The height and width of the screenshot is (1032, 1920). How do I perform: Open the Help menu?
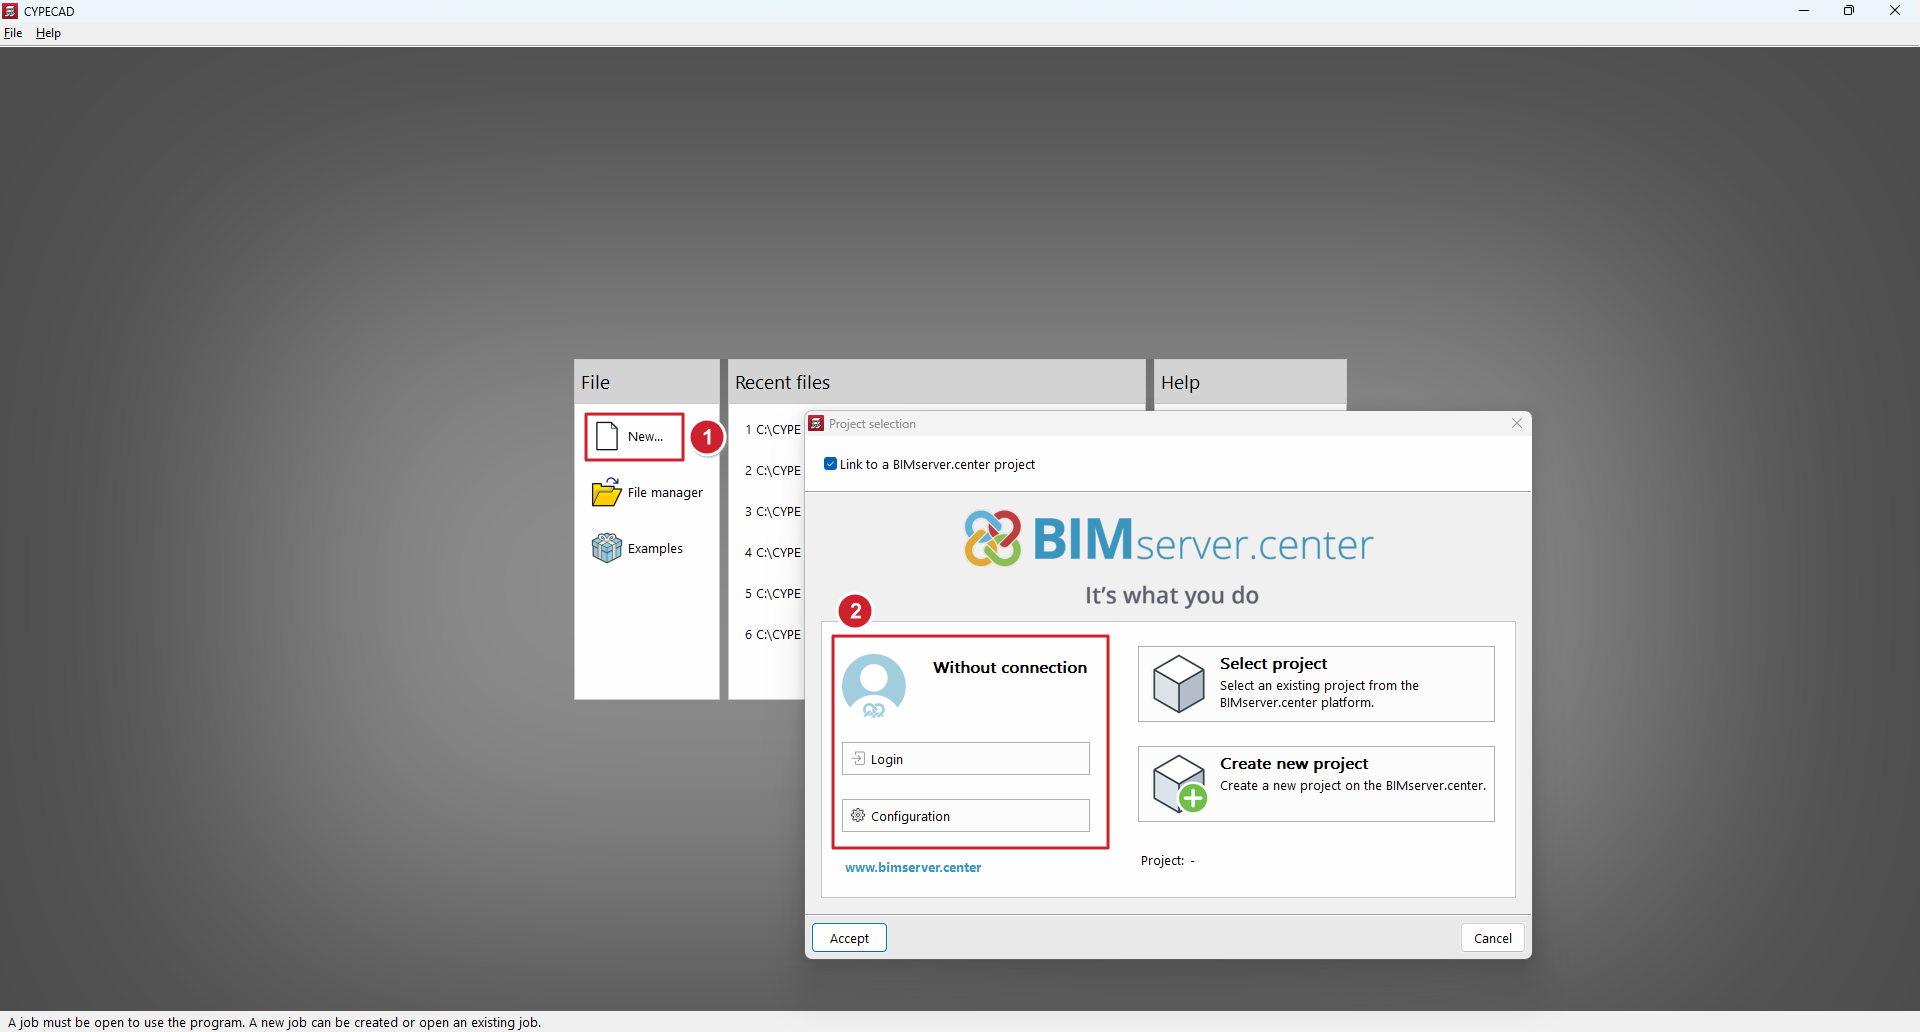click(48, 33)
